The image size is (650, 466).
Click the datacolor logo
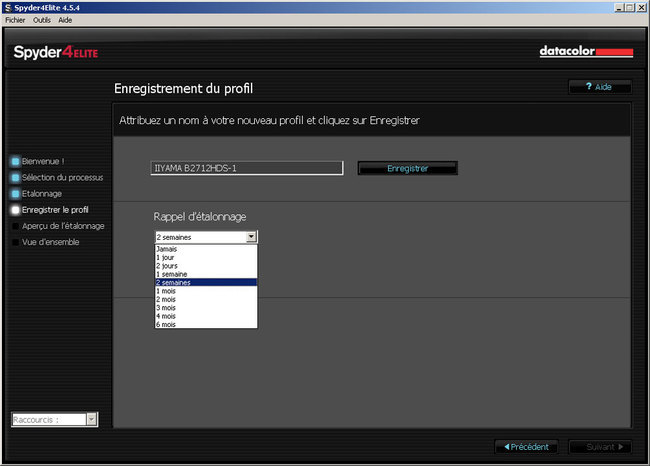(586, 51)
